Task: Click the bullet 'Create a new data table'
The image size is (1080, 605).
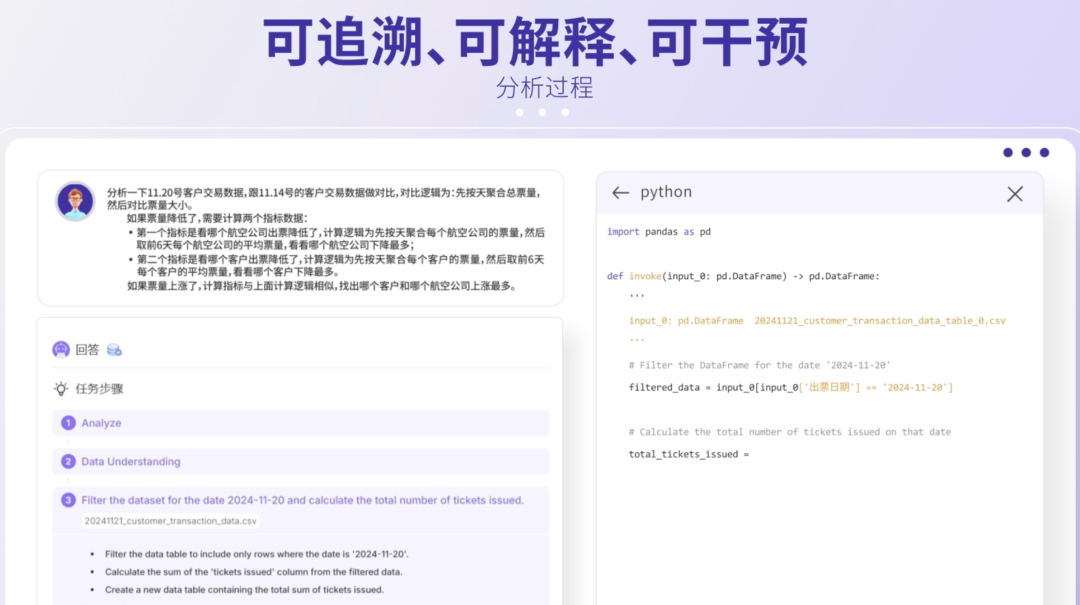Action: pos(245,590)
